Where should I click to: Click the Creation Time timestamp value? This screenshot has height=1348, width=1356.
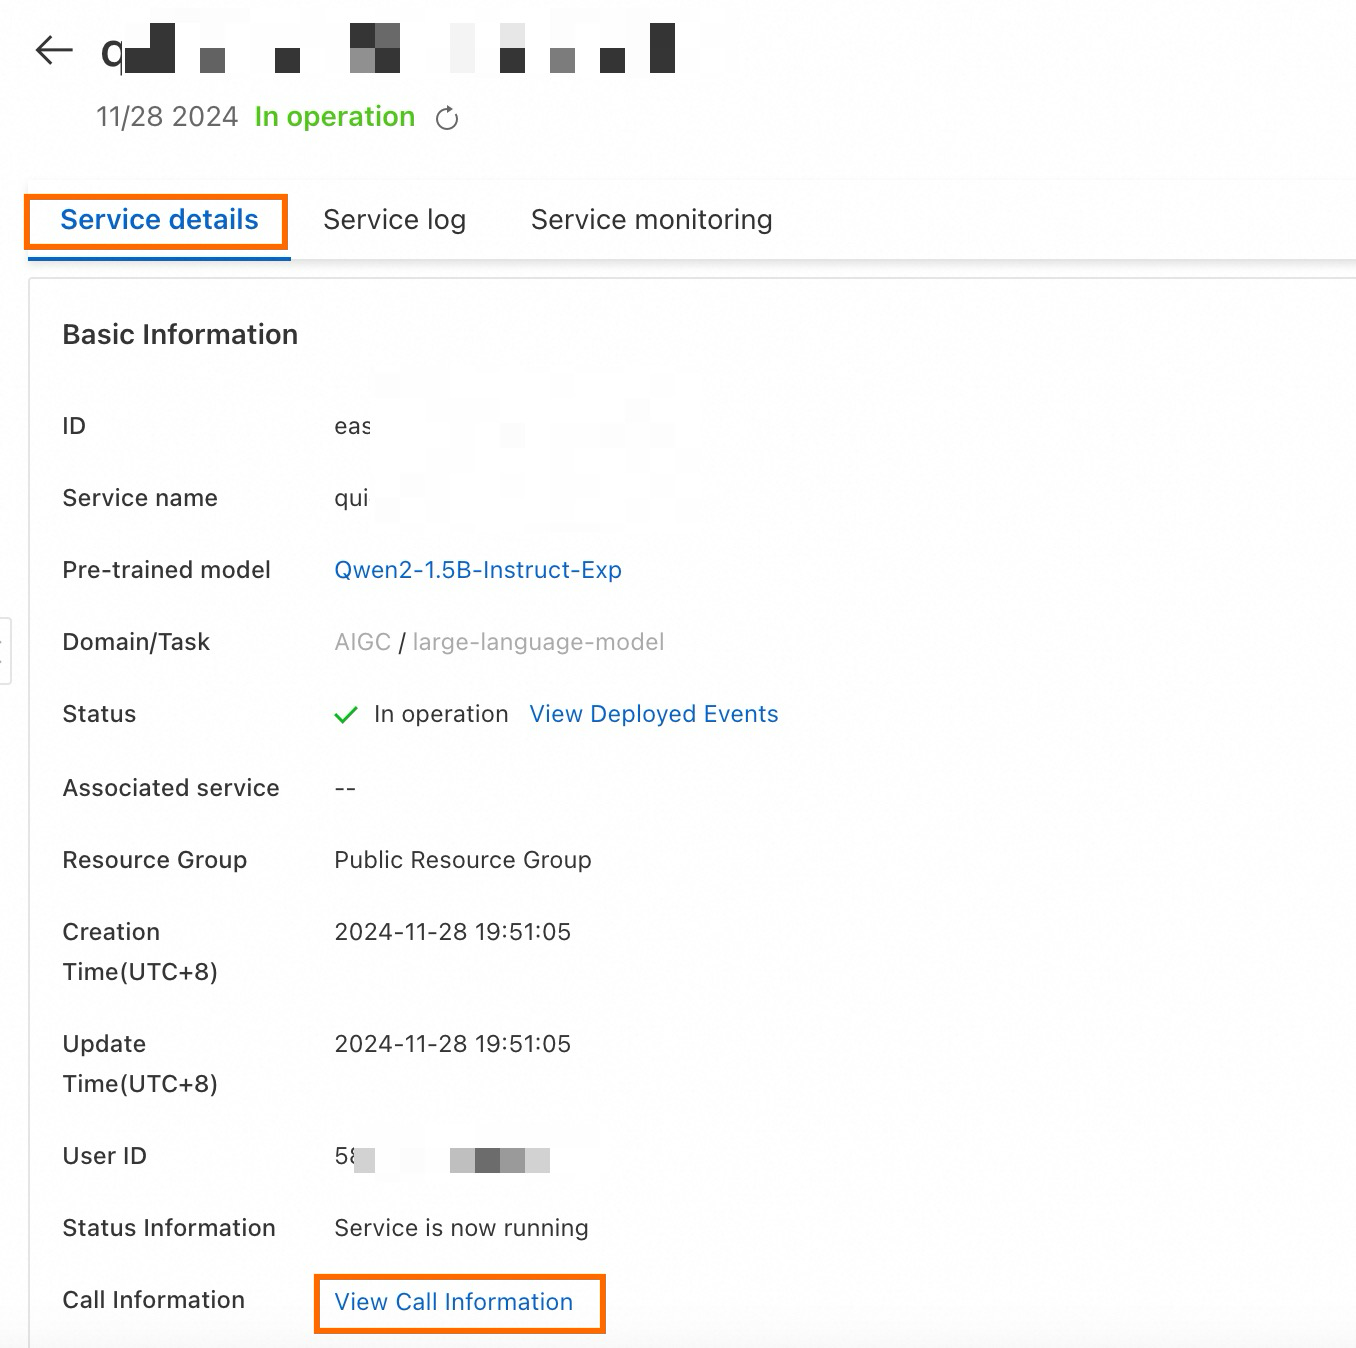pos(452,932)
